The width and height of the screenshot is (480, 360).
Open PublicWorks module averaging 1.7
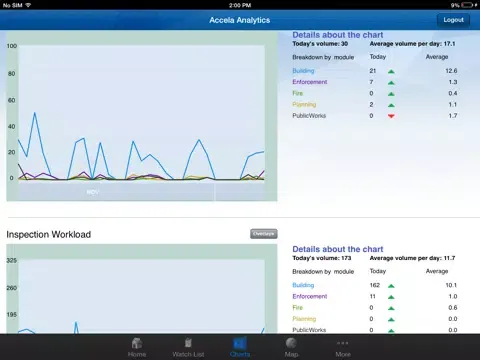pyautogui.click(x=309, y=116)
